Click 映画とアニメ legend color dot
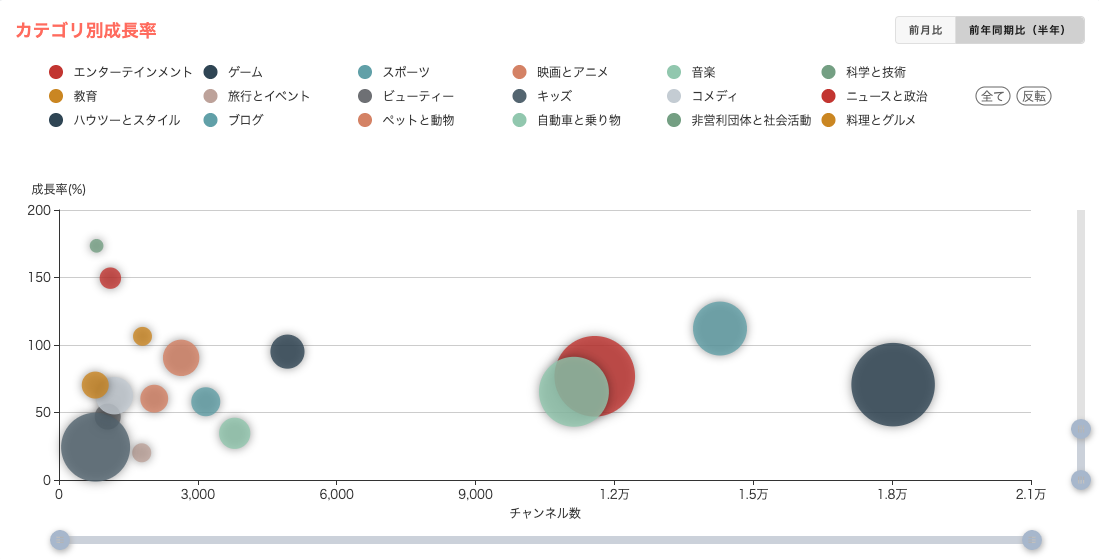 pos(519,72)
